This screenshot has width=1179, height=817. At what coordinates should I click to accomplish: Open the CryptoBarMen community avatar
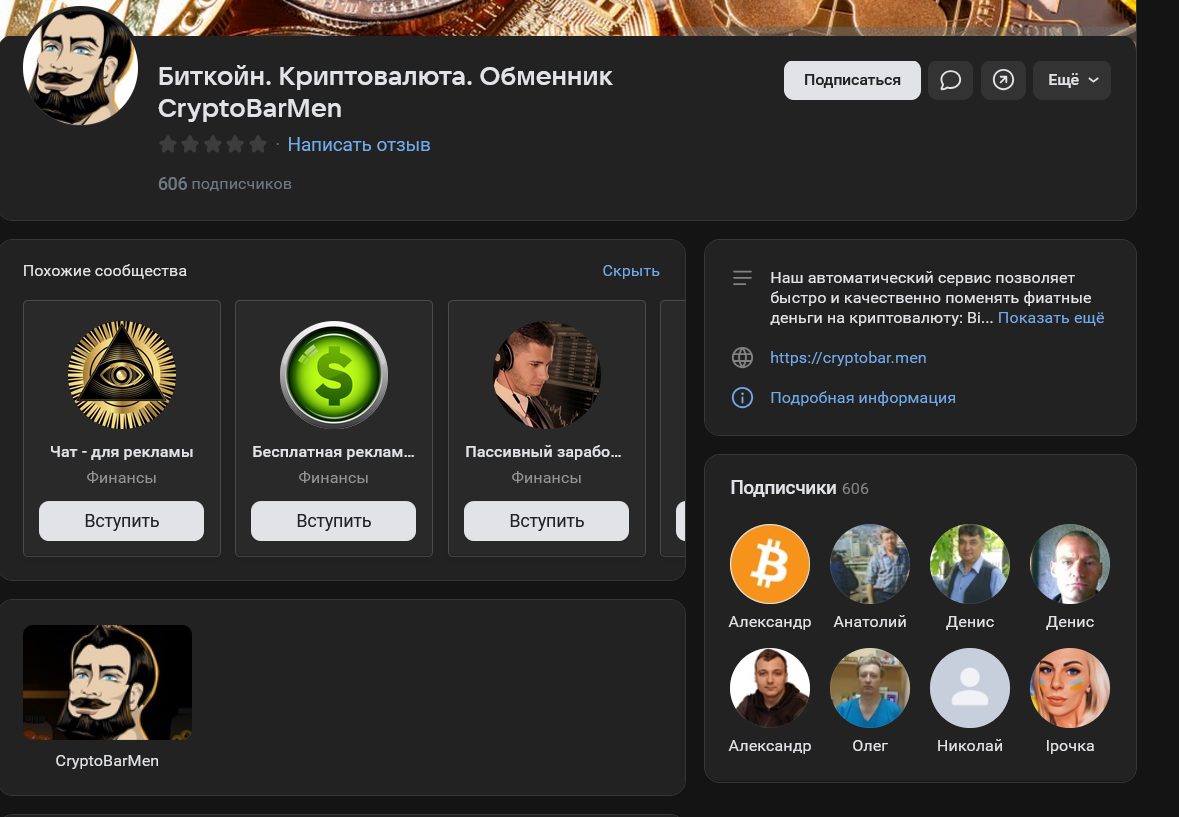[80, 66]
